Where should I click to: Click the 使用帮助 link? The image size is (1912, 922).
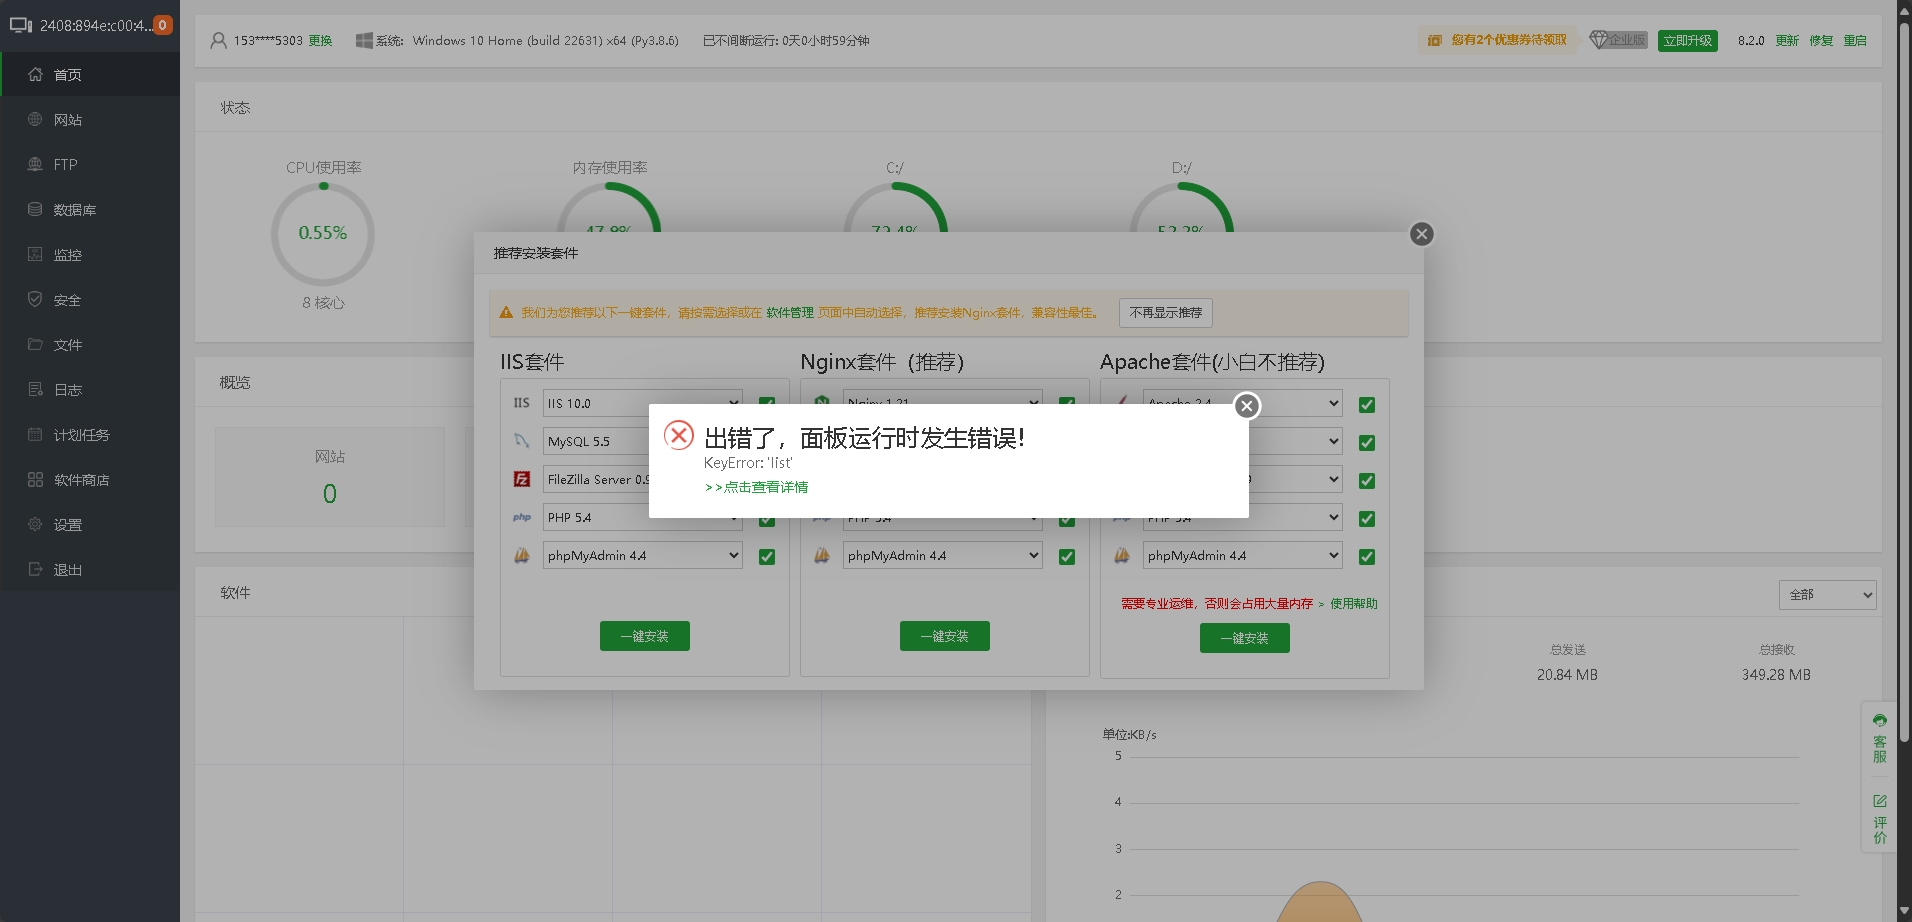point(1353,603)
